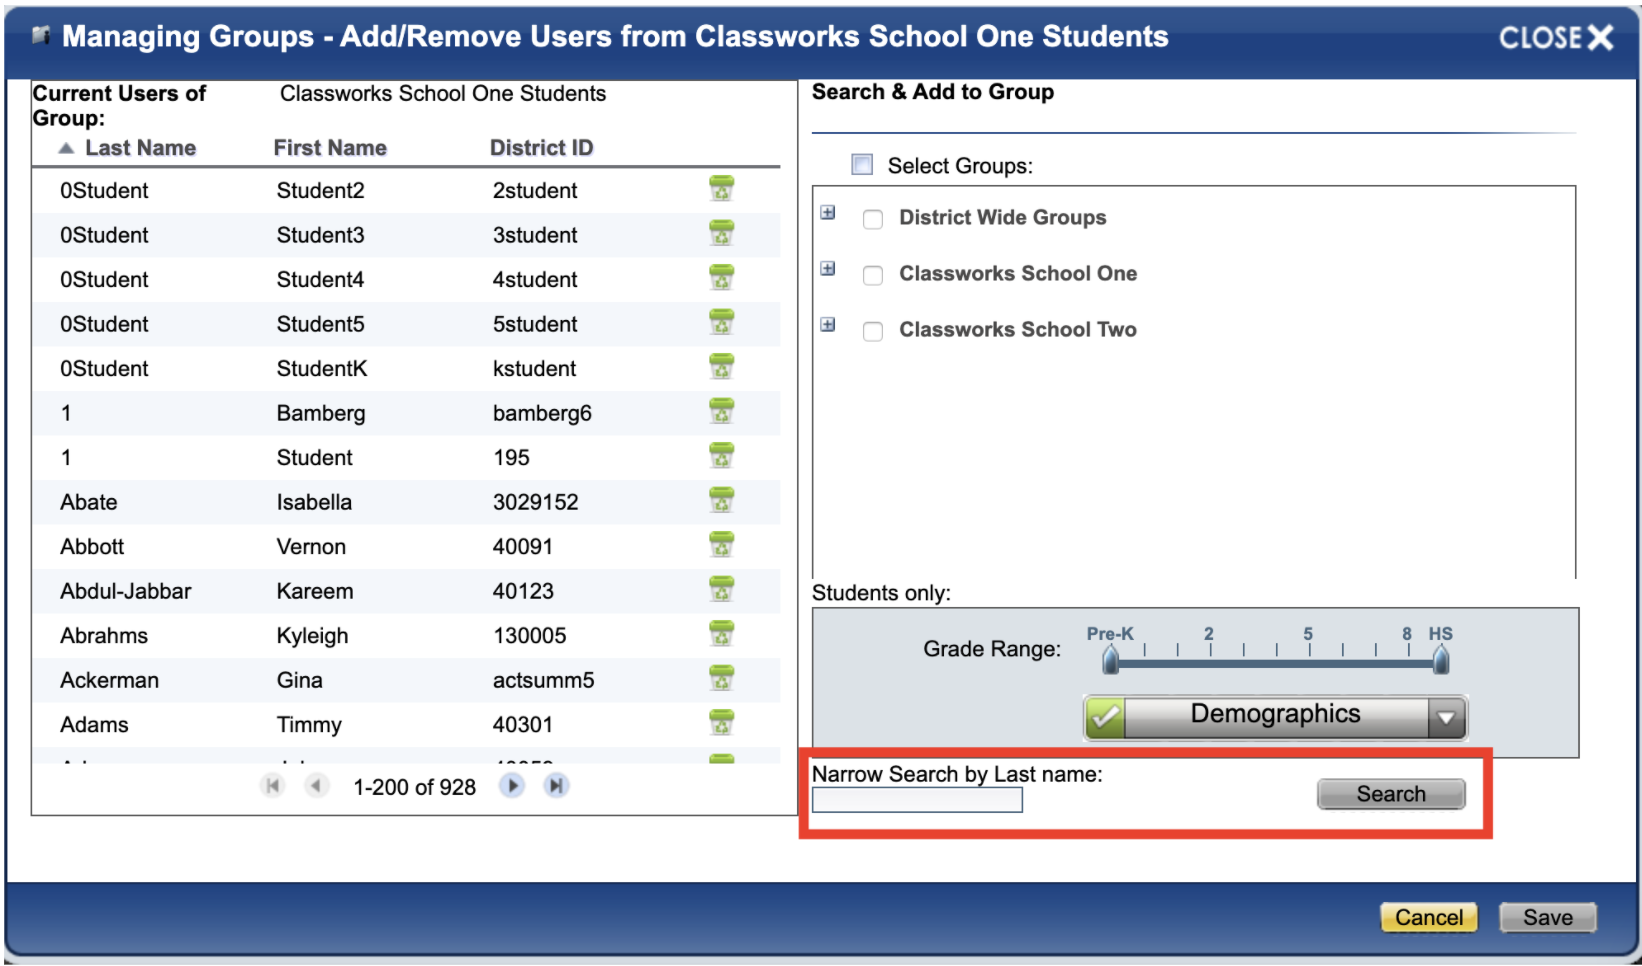Click the district ID bamberg6
Screen dimensions: 1642x966
(x=542, y=414)
